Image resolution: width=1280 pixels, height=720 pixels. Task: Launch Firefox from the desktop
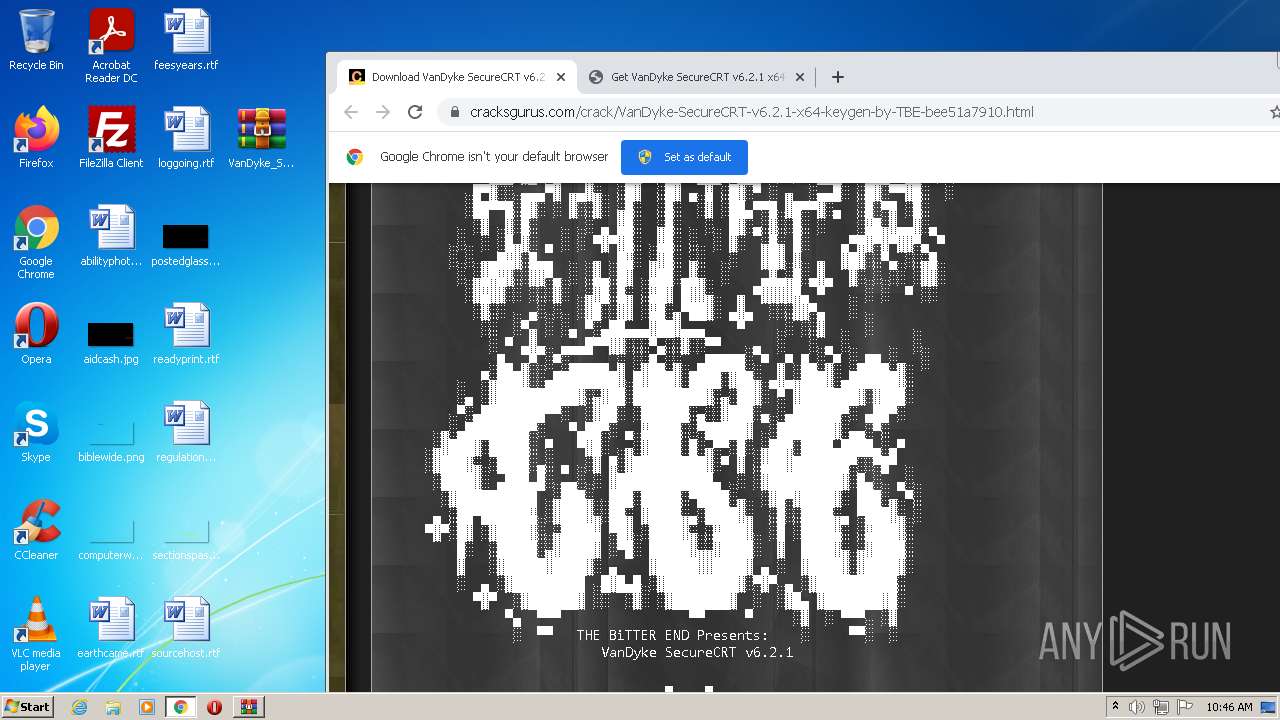click(x=36, y=138)
